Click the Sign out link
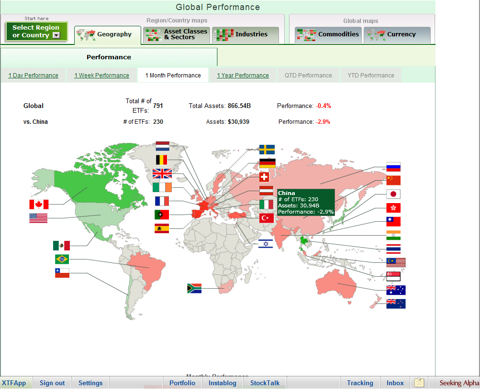 coord(52,383)
